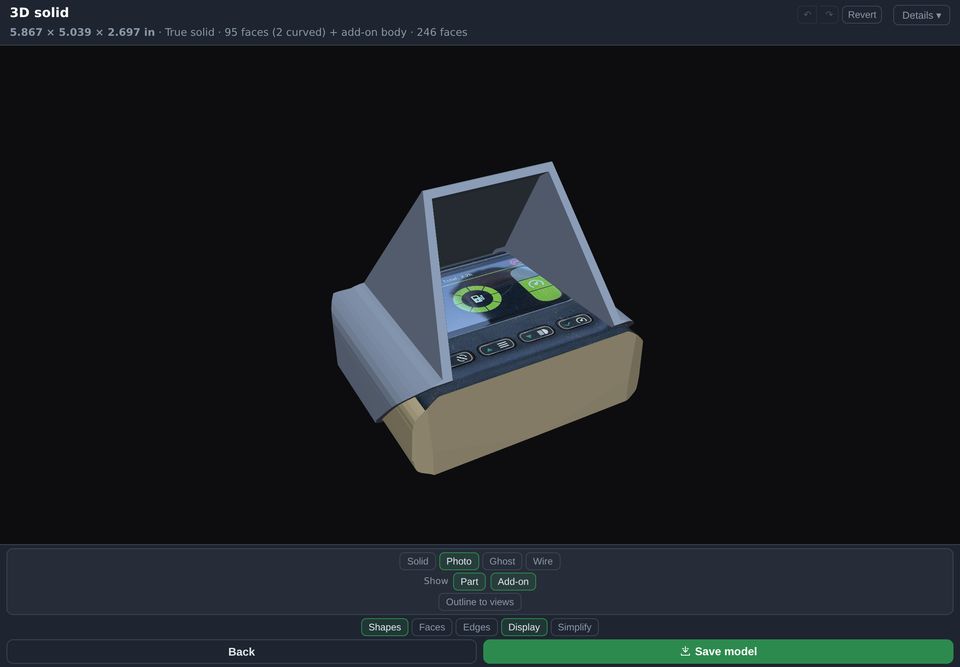The width and height of the screenshot is (960, 667).
Task: Toggle visibility of the Add-on body
Action: tap(513, 582)
